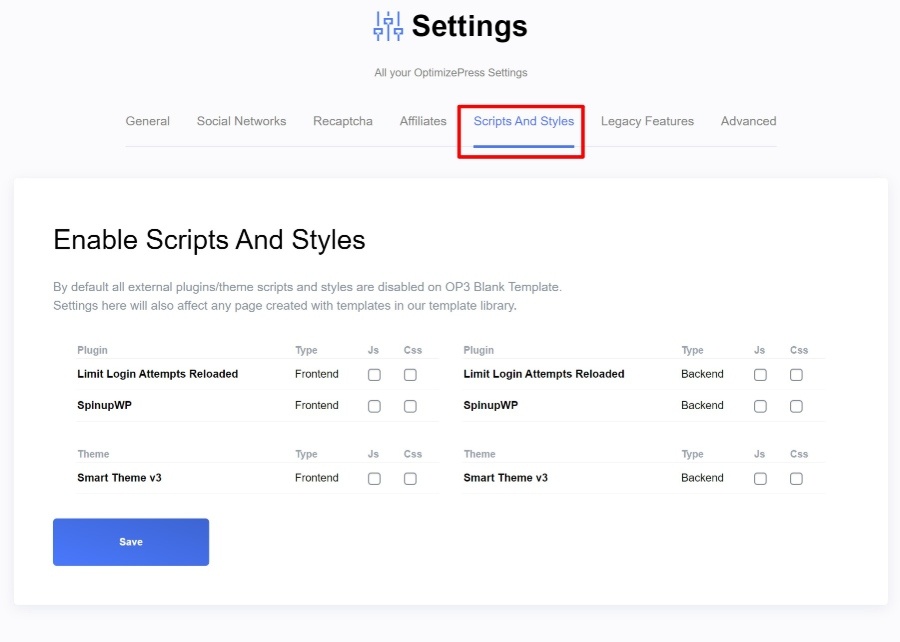Open the Recaptcha tab

pos(343,121)
